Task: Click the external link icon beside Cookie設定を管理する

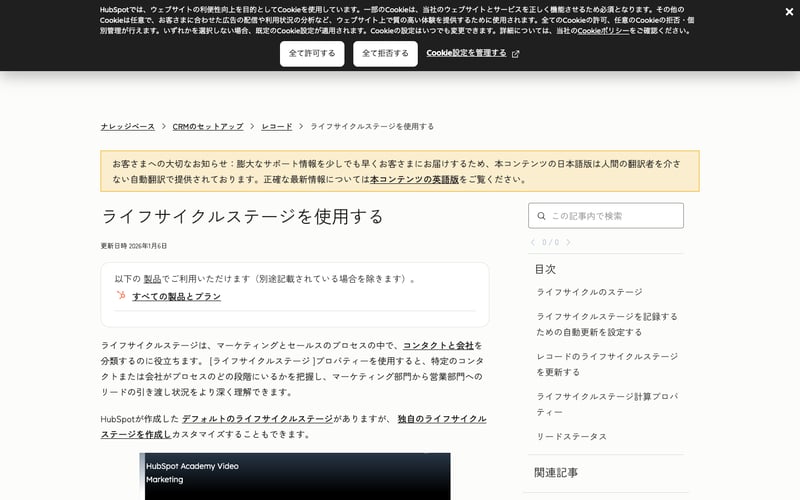Action: click(x=515, y=54)
